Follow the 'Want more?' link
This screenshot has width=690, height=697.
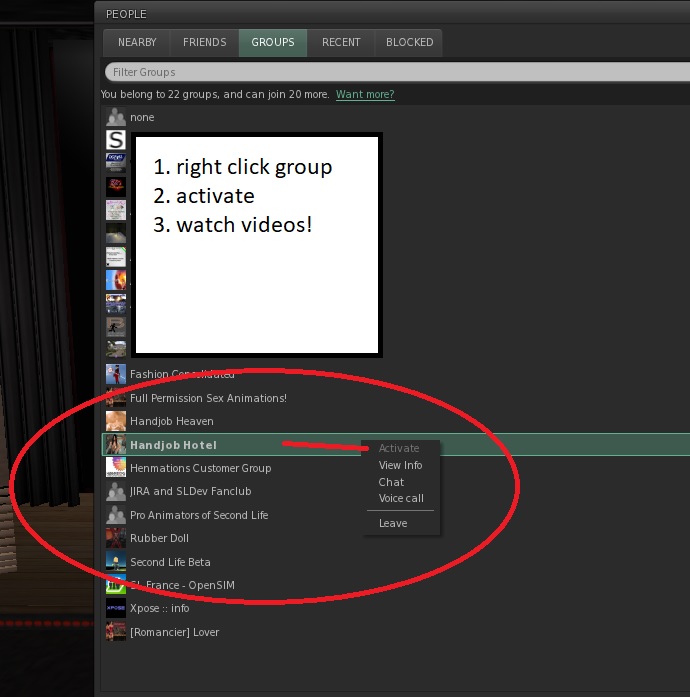click(x=365, y=94)
